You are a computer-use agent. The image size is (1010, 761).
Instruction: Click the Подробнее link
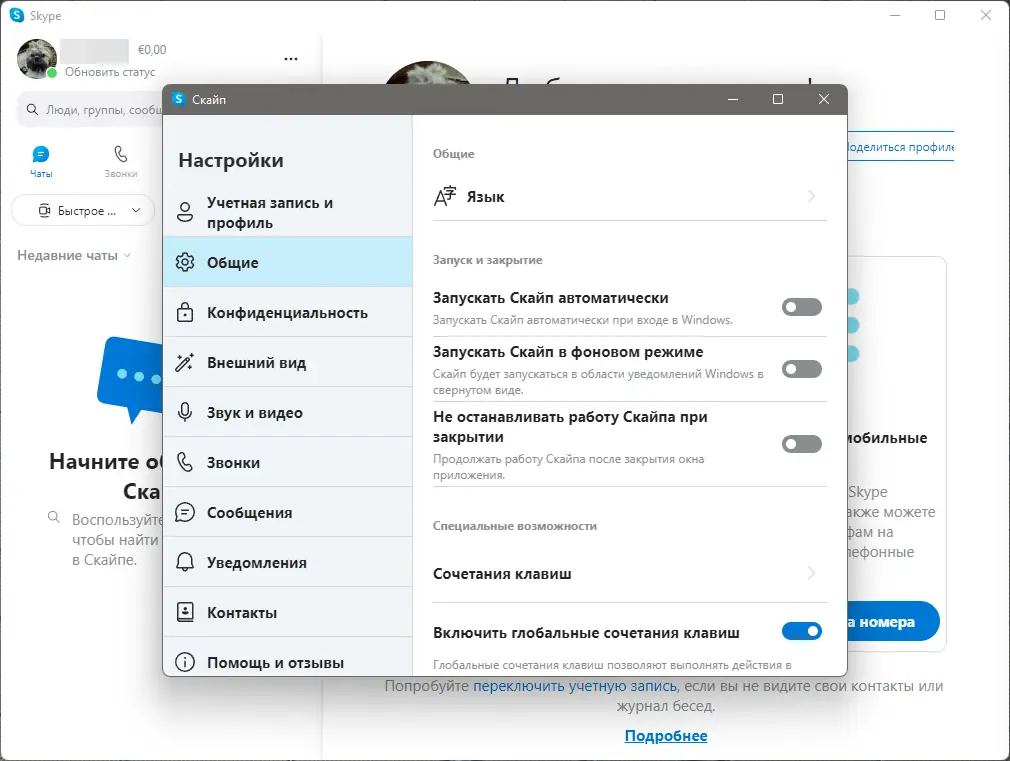666,736
